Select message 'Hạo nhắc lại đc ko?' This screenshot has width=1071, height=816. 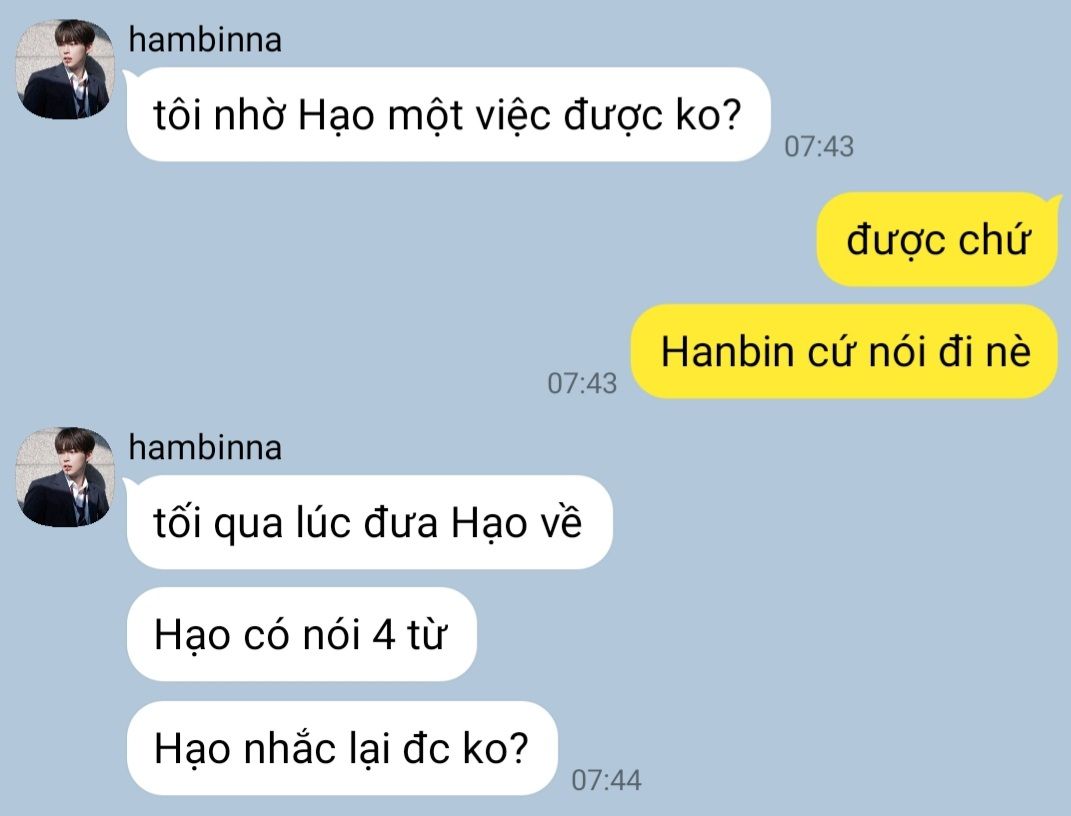tap(342, 748)
